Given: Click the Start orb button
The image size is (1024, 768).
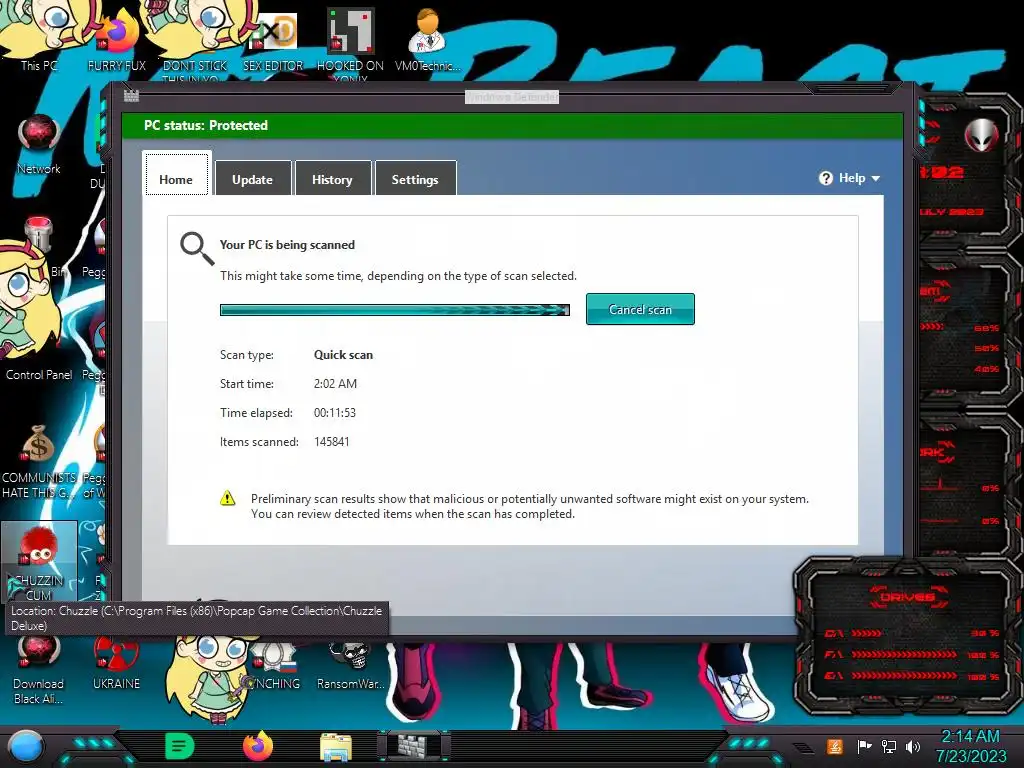Looking at the screenshot, I should (26, 747).
